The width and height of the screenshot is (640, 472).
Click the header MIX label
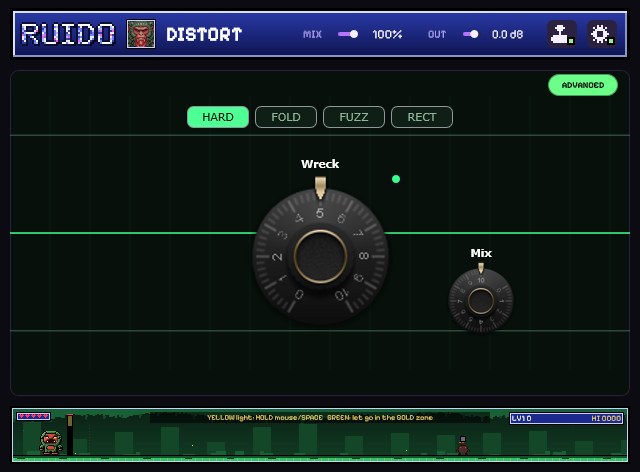pos(312,34)
